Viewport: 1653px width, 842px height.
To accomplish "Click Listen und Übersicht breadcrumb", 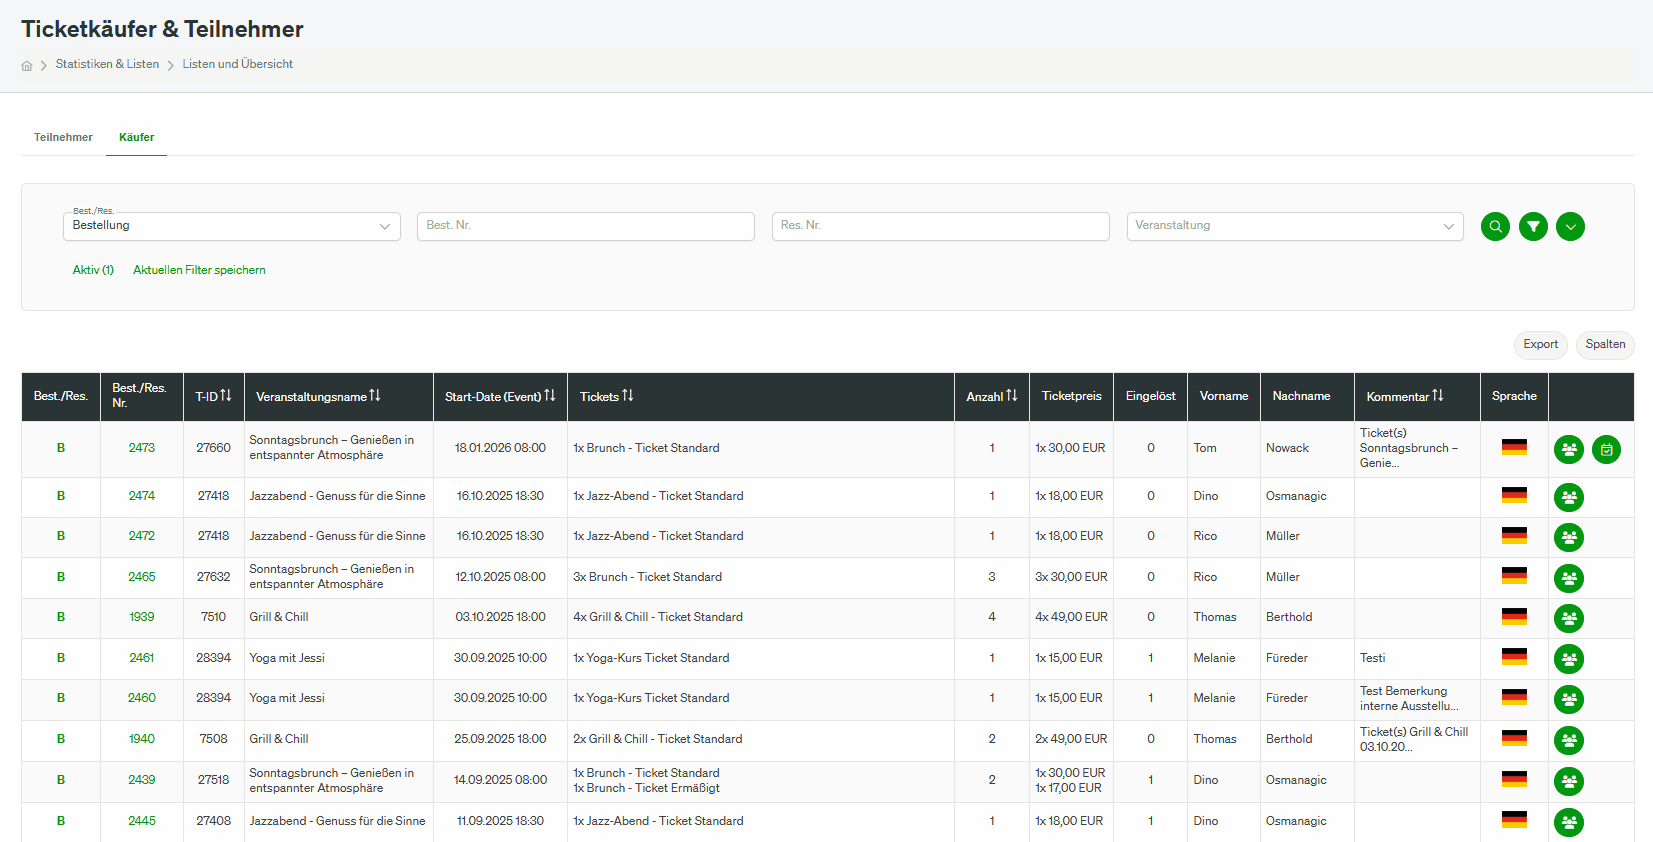I will click(238, 64).
